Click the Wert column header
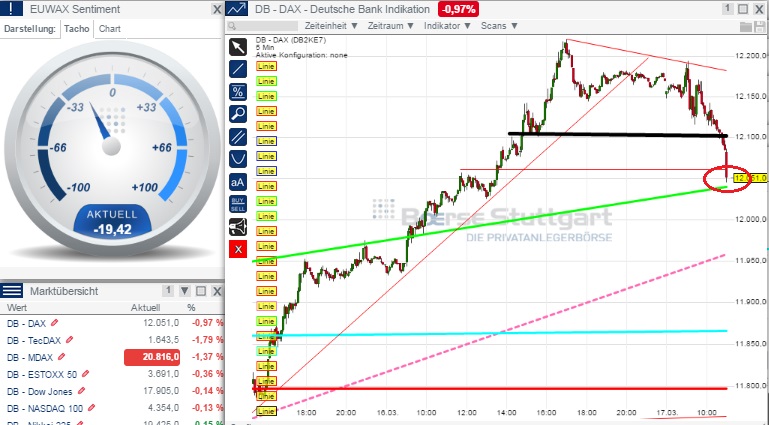This screenshot has width=769, height=425. pos(17,308)
